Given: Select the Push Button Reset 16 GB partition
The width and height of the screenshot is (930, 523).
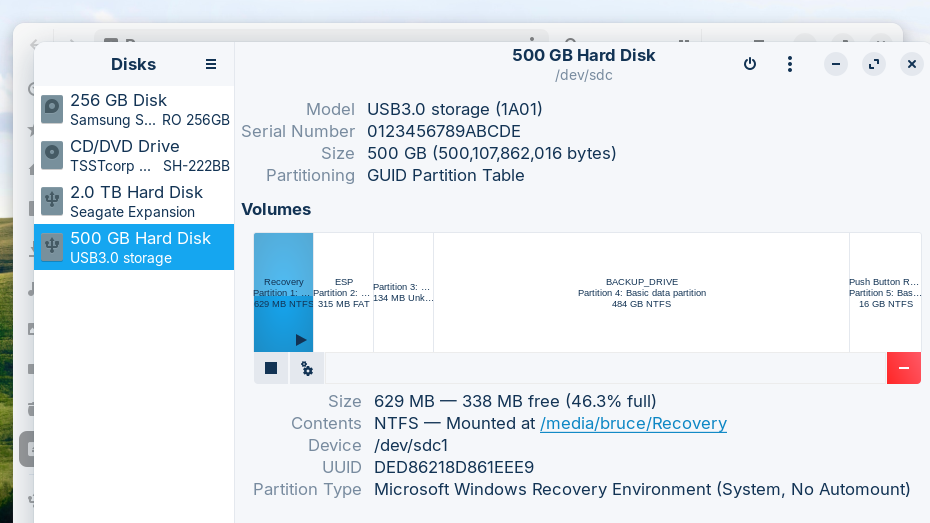Looking at the screenshot, I should click(884, 292).
